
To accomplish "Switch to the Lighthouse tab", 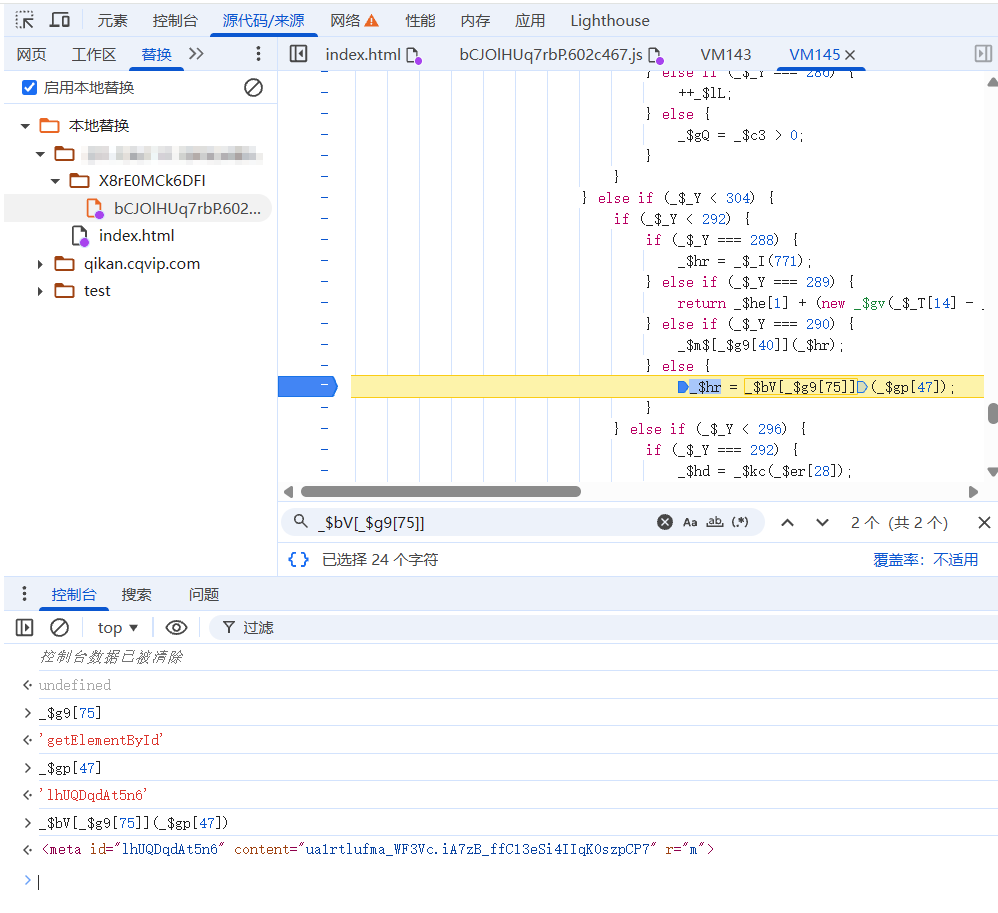I will [609, 20].
